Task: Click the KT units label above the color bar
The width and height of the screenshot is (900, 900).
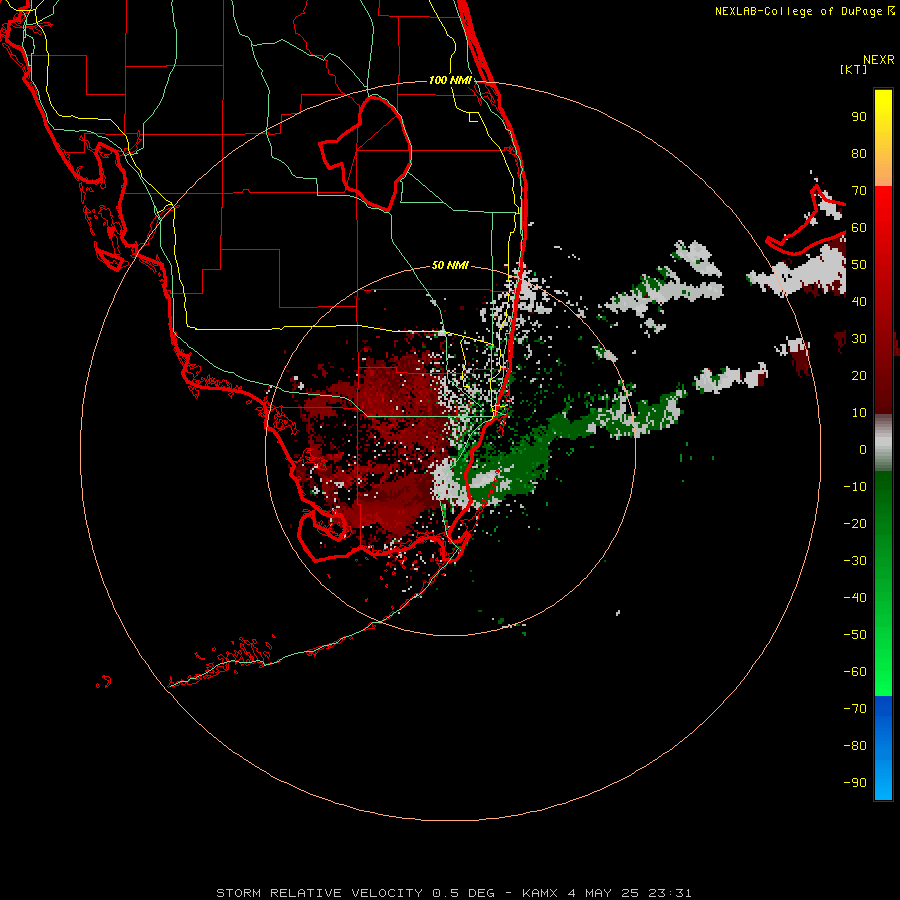Action: point(854,69)
